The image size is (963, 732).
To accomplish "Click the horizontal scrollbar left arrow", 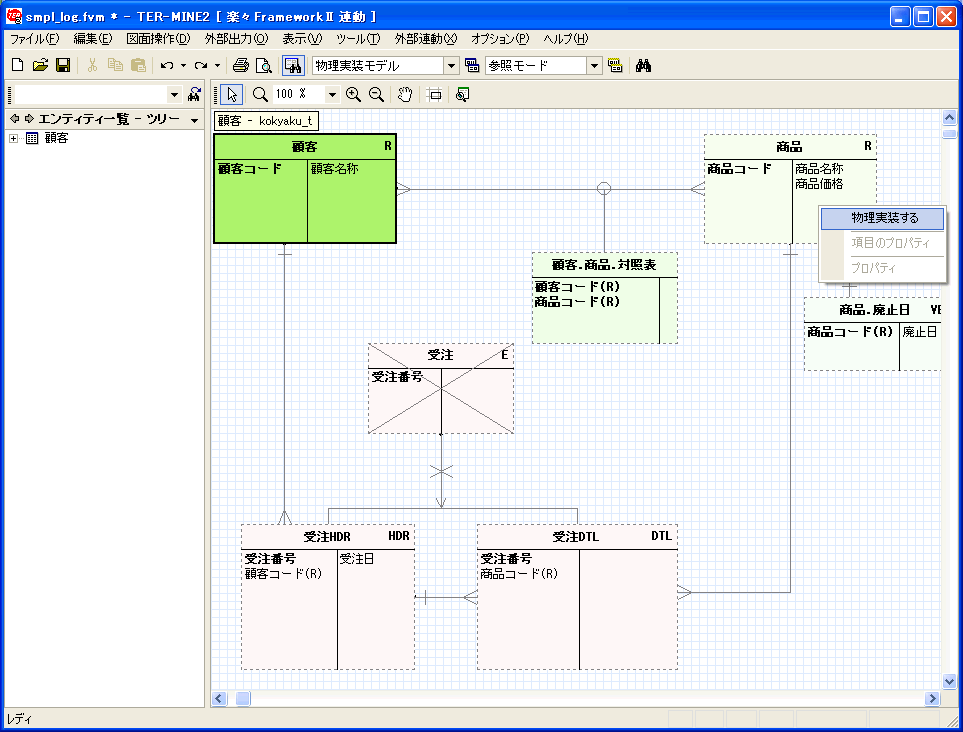I will (219, 698).
